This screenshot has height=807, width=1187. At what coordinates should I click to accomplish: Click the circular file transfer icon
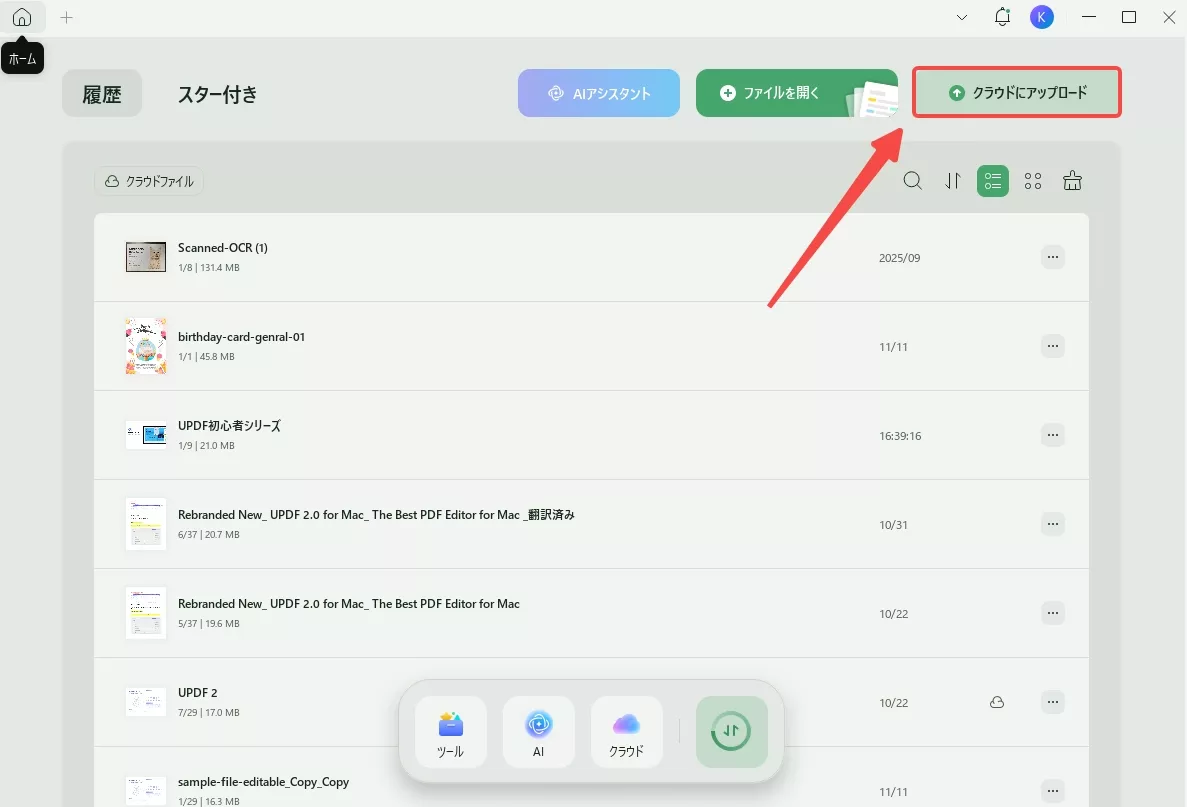[731, 731]
